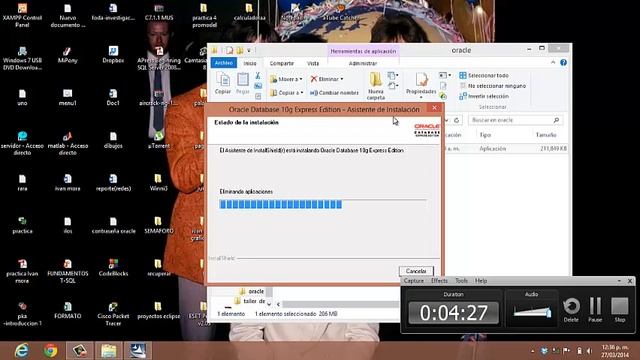Select the Dropbox desktop icon
This screenshot has height=360, width=640.
click(x=113, y=55)
